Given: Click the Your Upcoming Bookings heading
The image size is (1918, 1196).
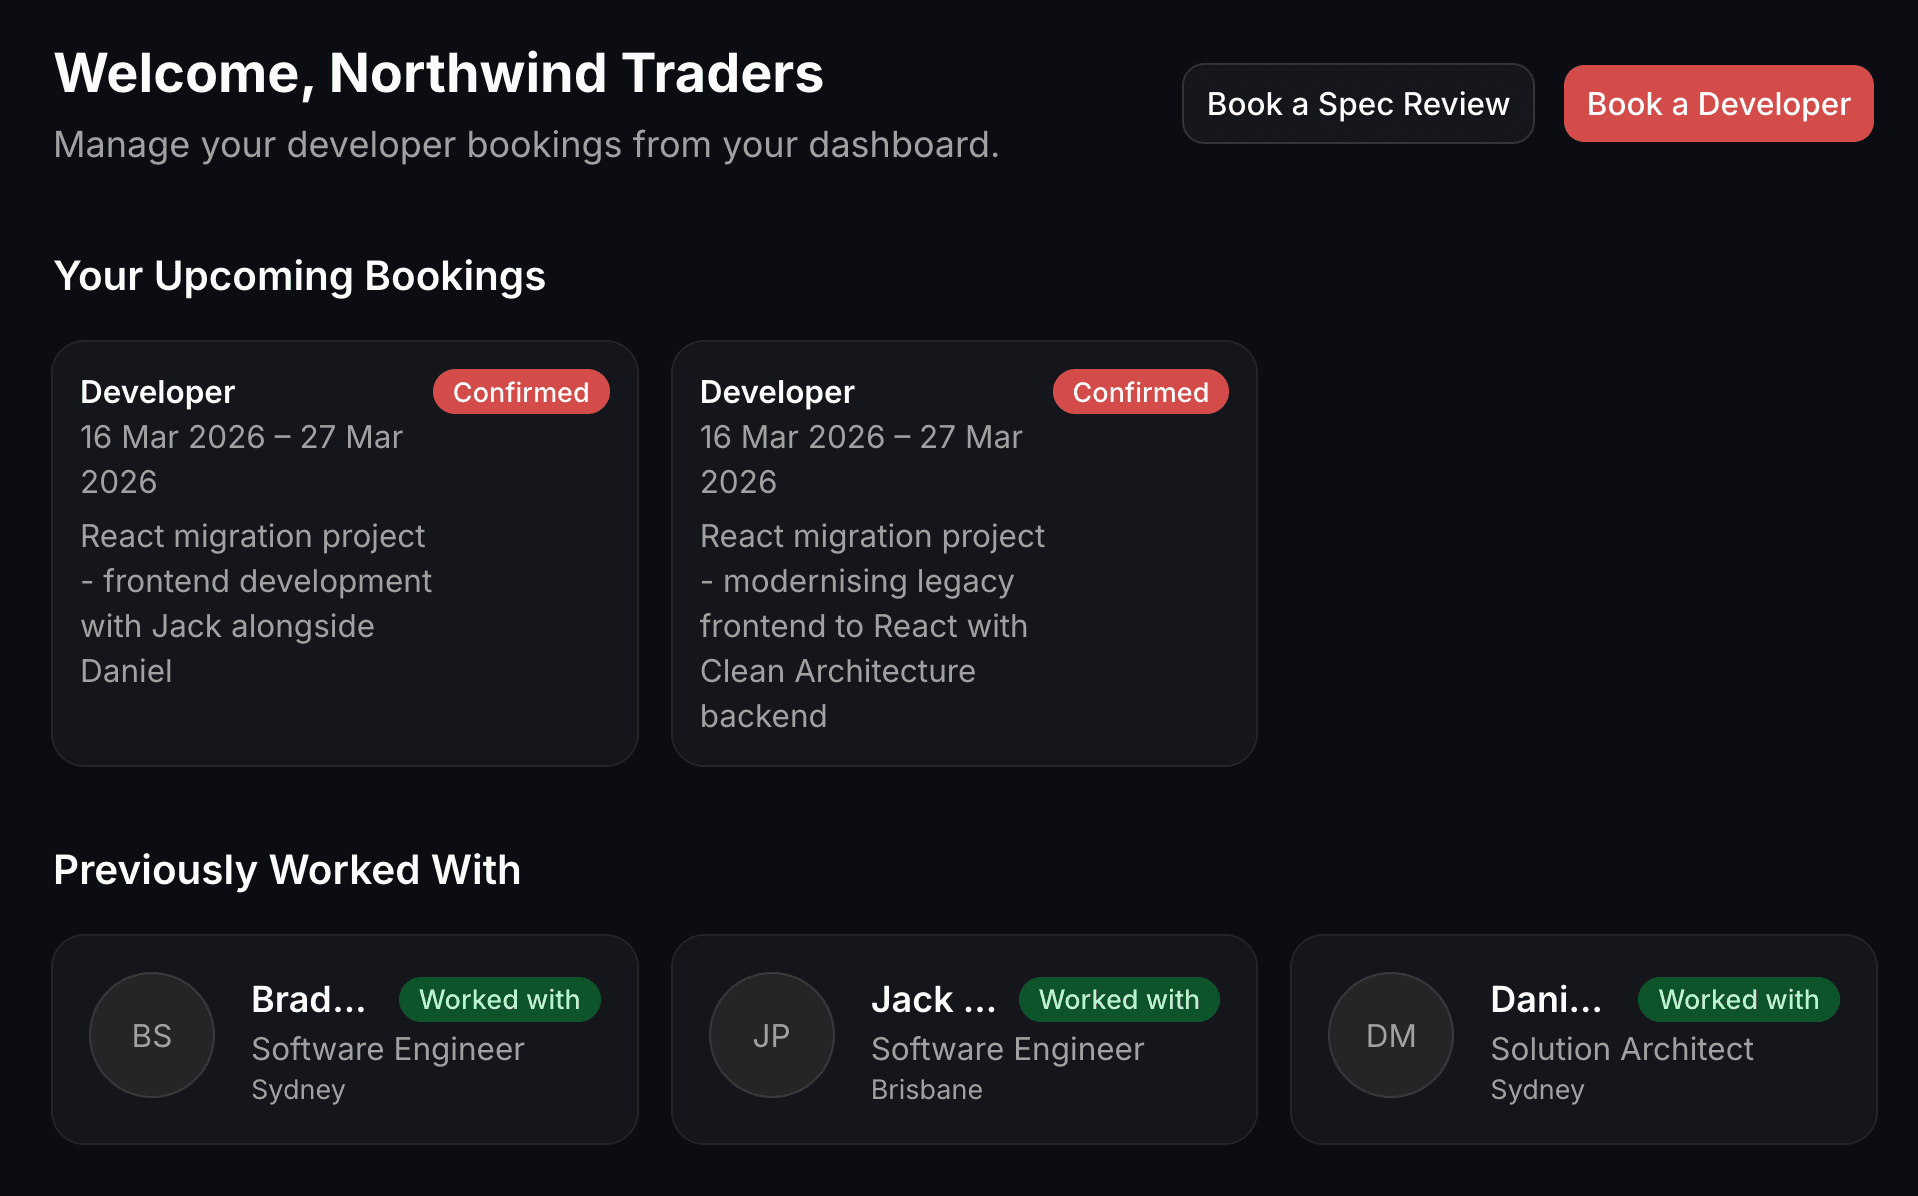Looking at the screenshot, I should coord(300,276).
